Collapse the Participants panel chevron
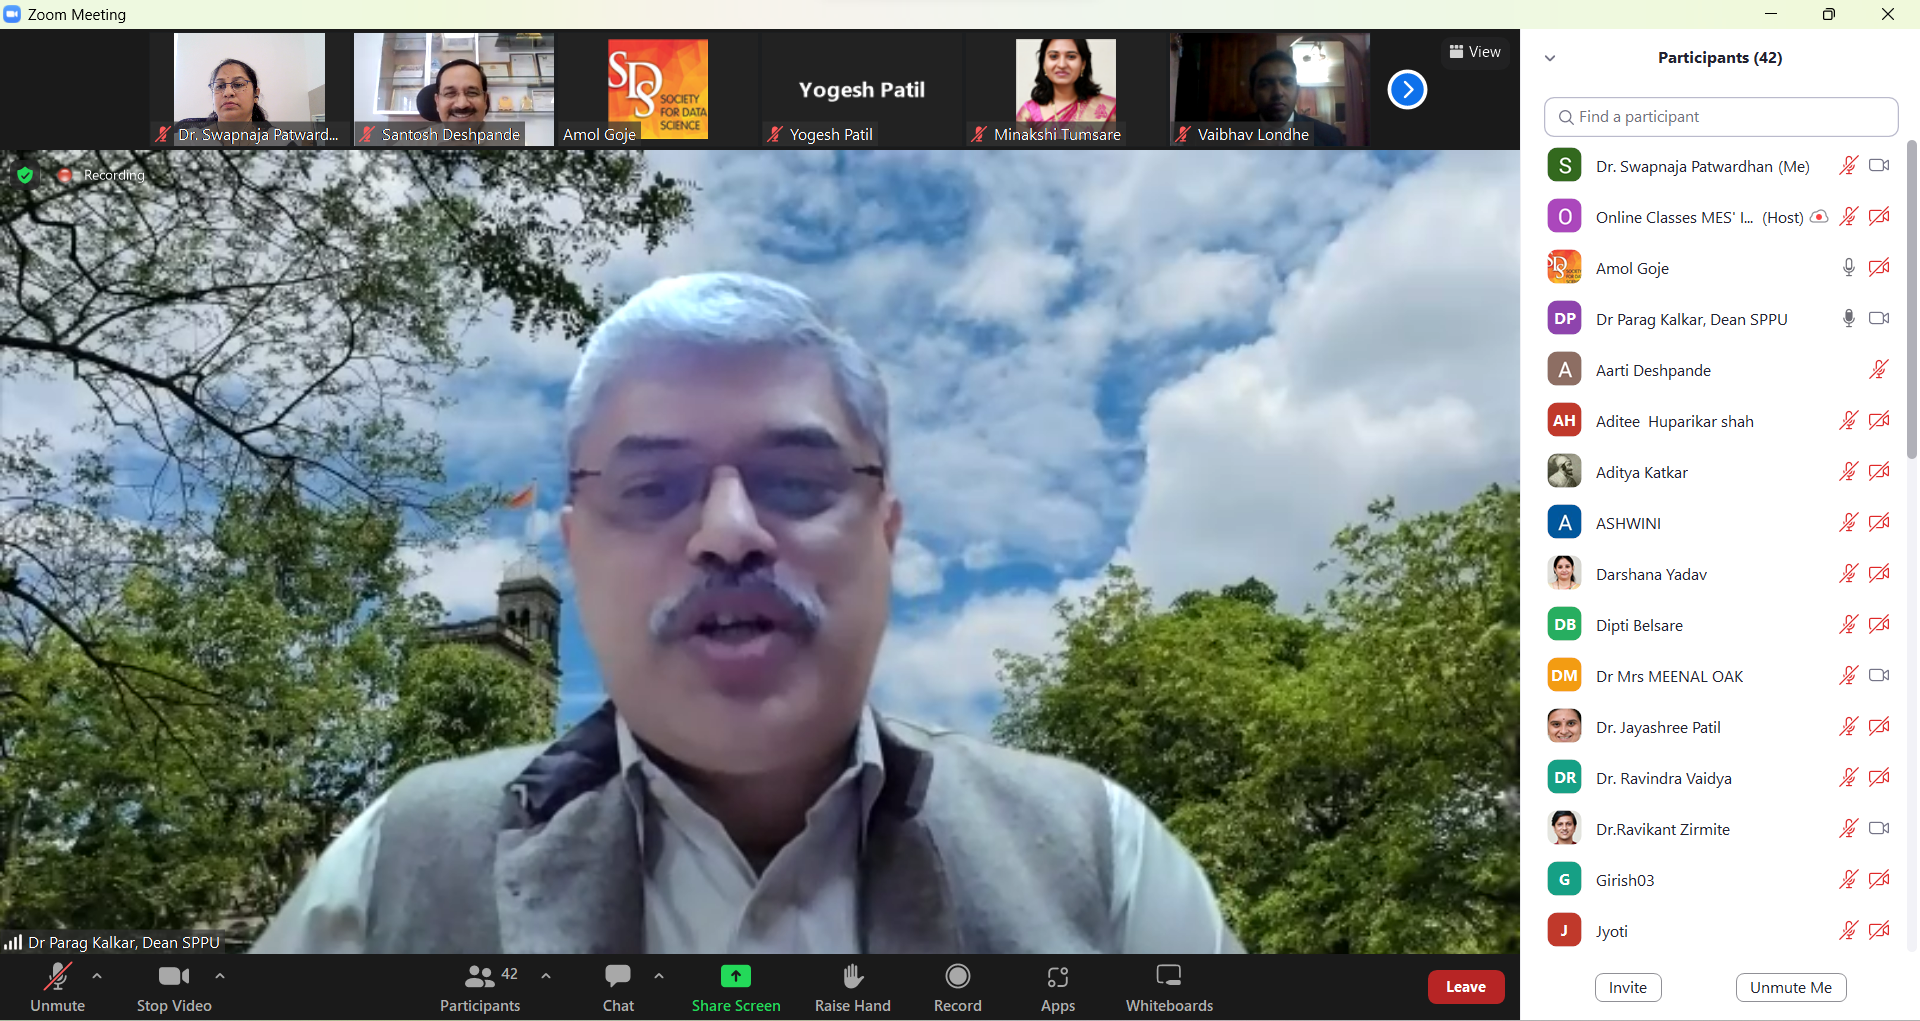 1550,58
